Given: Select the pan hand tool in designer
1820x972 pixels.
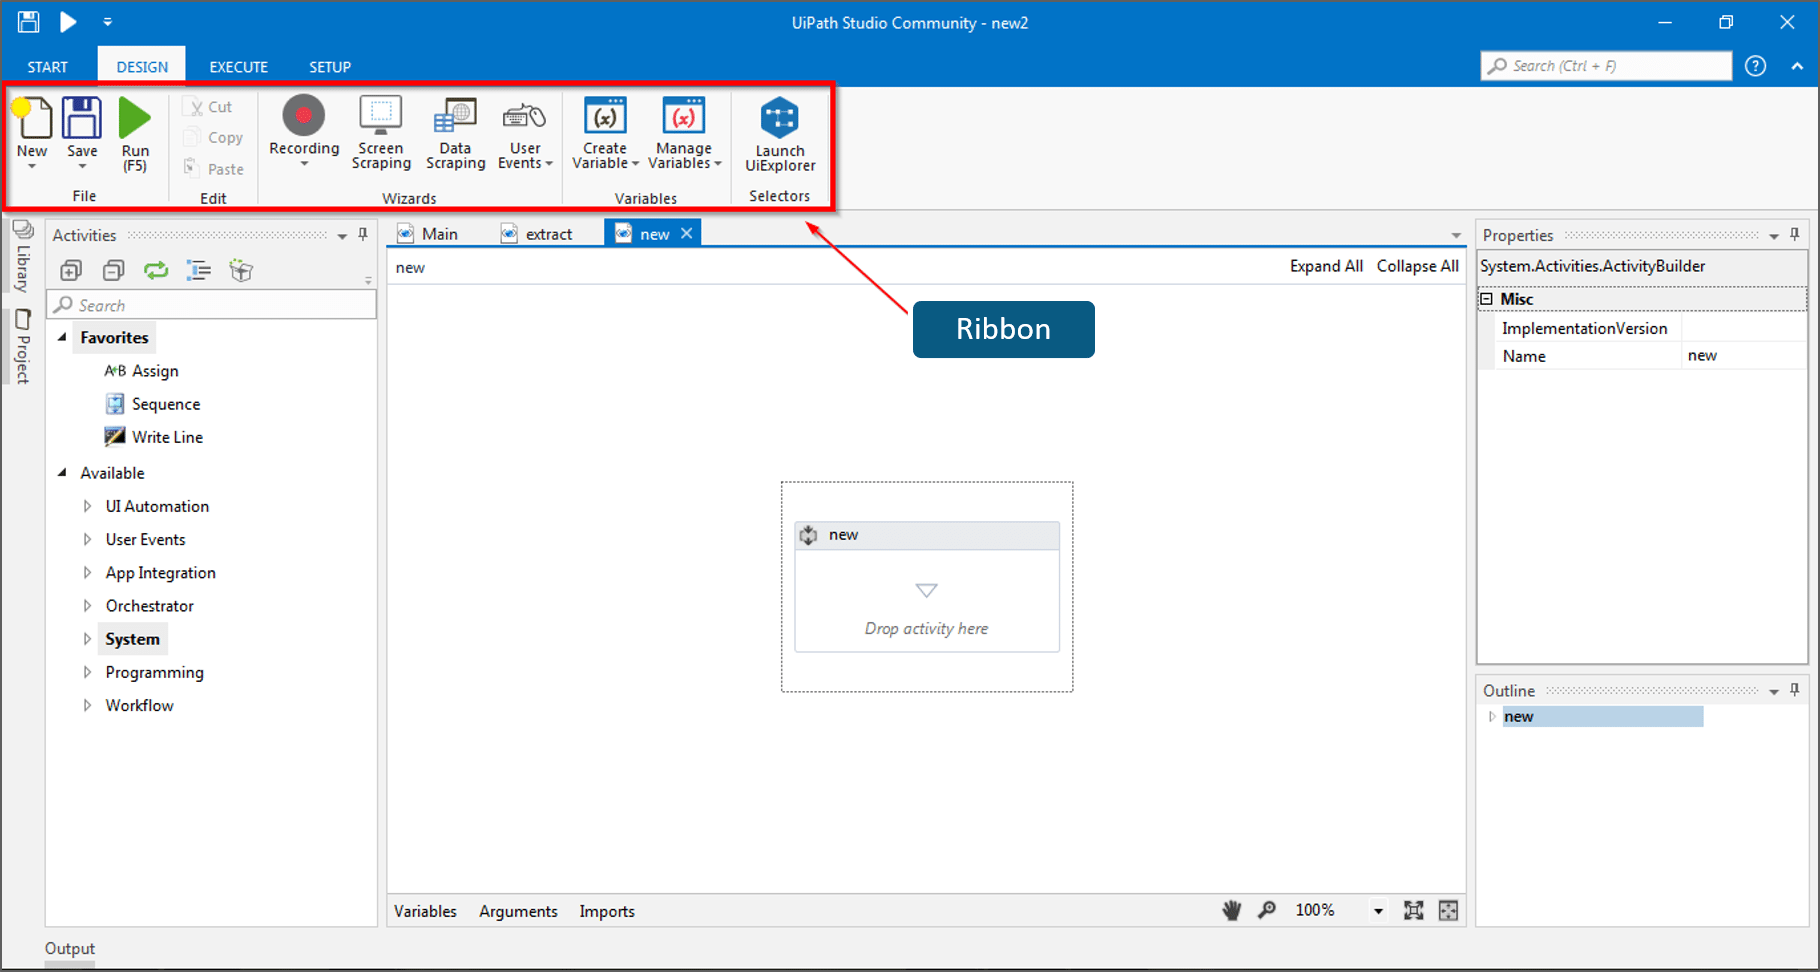Looking at the screenshot, I should point(1232,910).
